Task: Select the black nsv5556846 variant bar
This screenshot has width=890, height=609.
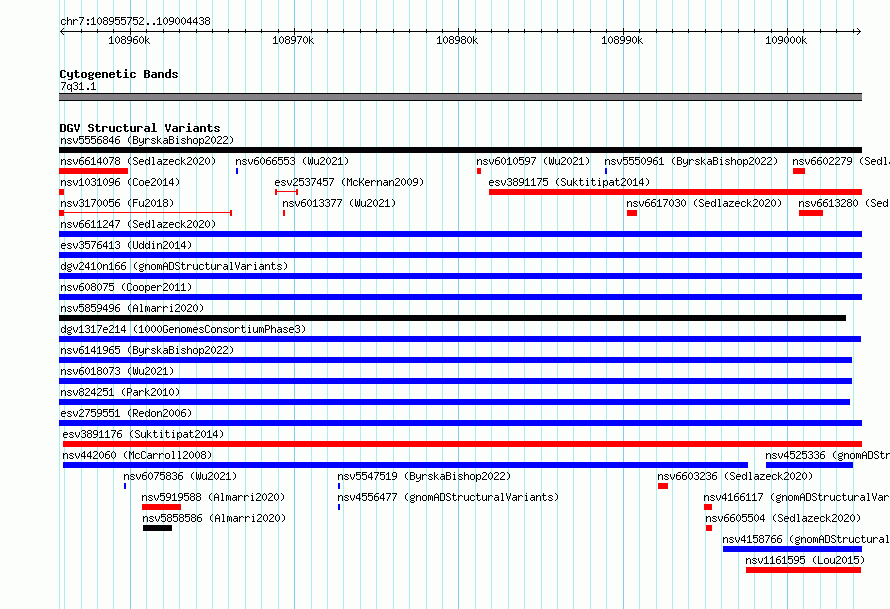Action: pyautogui.click(x=460, y=150)
